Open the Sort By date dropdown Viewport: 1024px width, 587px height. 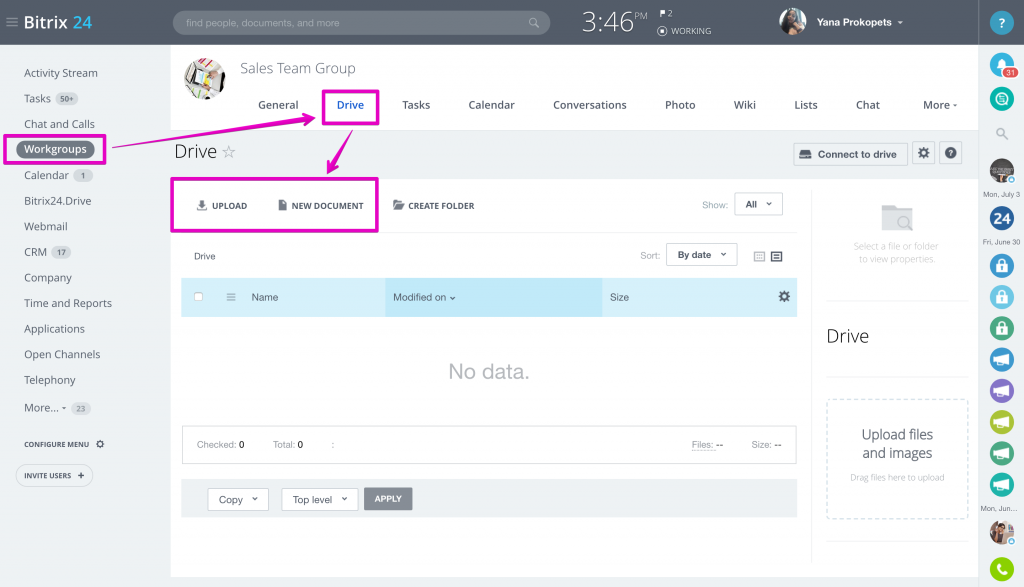tap(701, 255)
